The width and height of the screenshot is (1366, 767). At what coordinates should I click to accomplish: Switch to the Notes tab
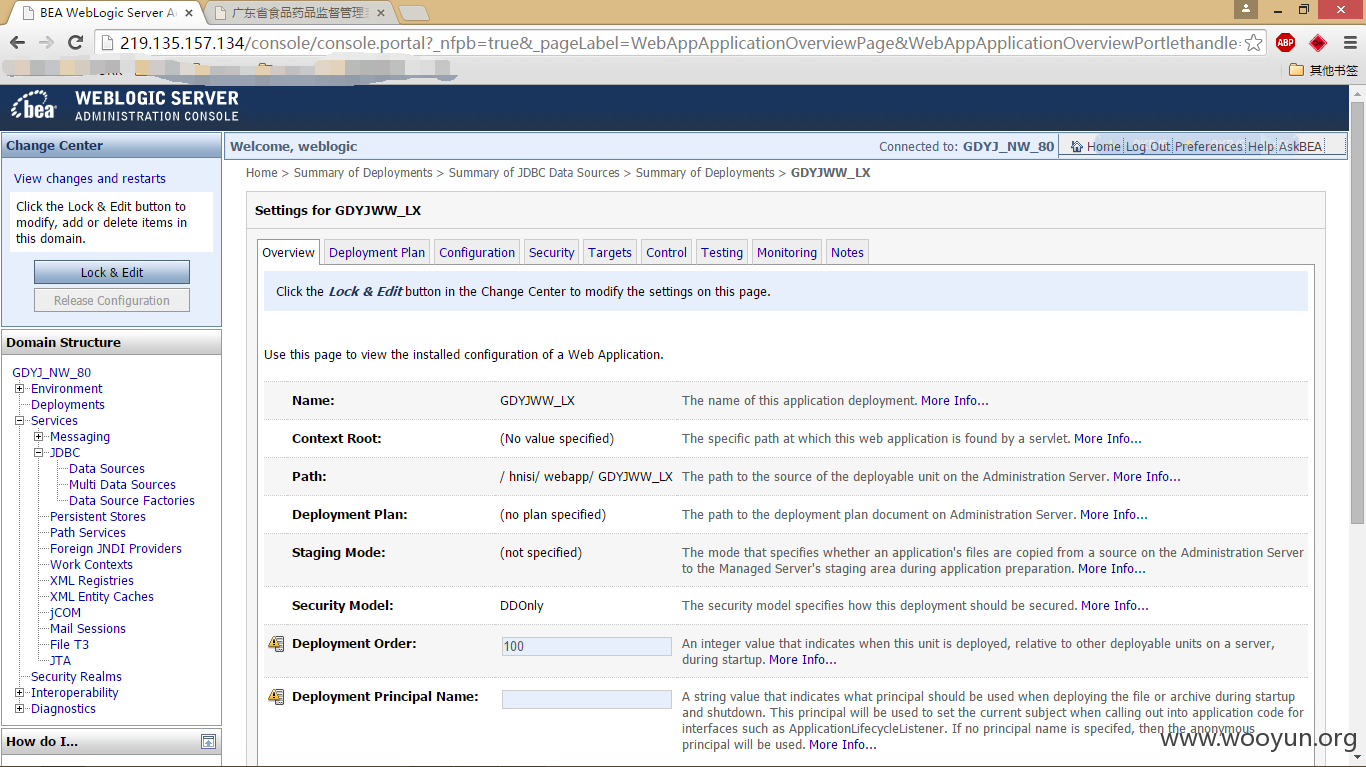coord(847,252)
